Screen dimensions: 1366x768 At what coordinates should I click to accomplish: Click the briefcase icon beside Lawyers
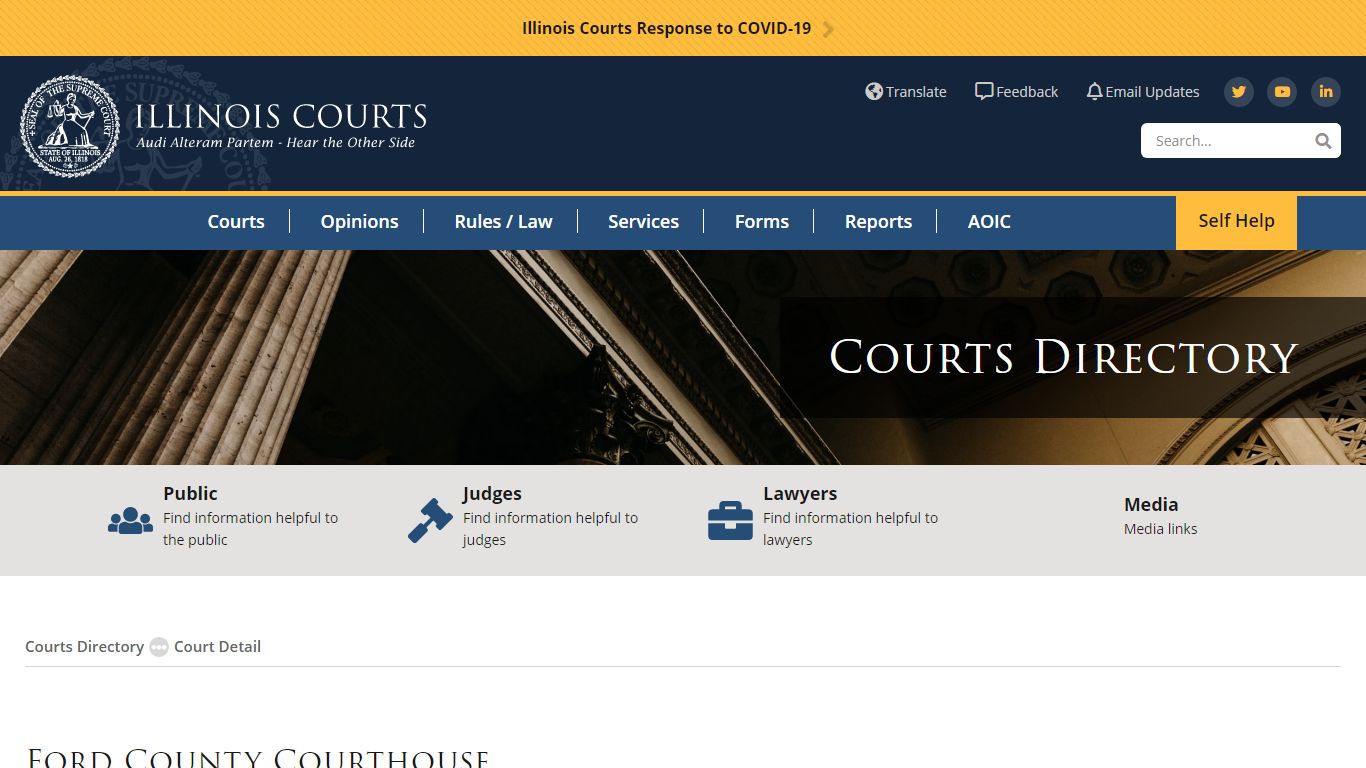click(730, 520)
